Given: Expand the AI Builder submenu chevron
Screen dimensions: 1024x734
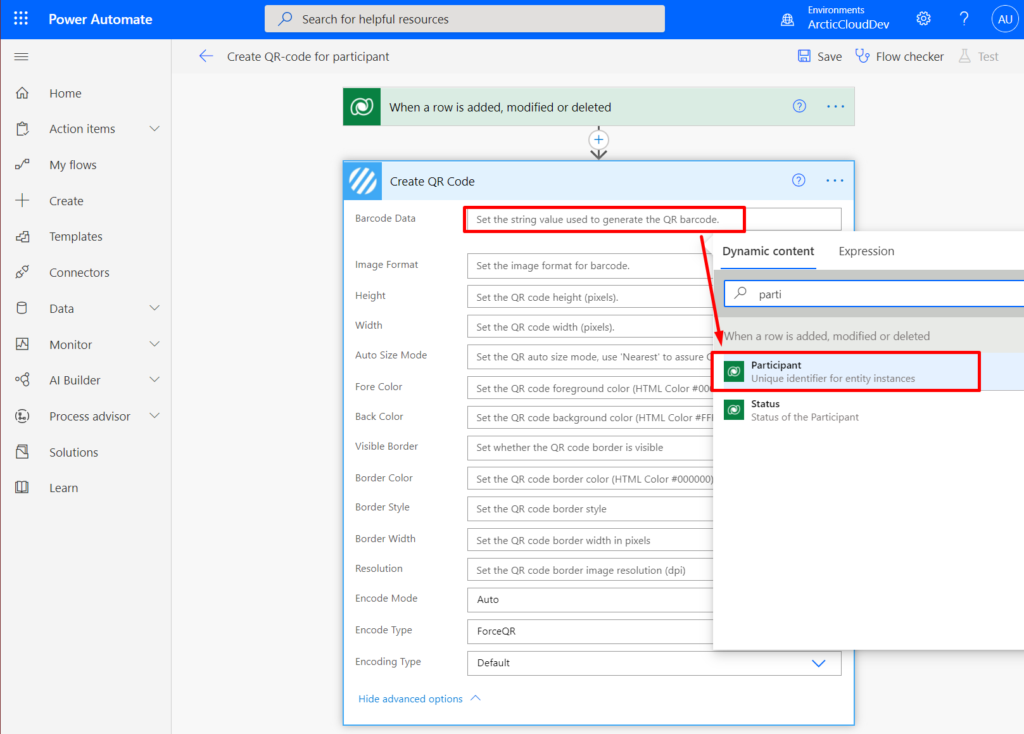Looking at the screenshot, I should (155, 379).
